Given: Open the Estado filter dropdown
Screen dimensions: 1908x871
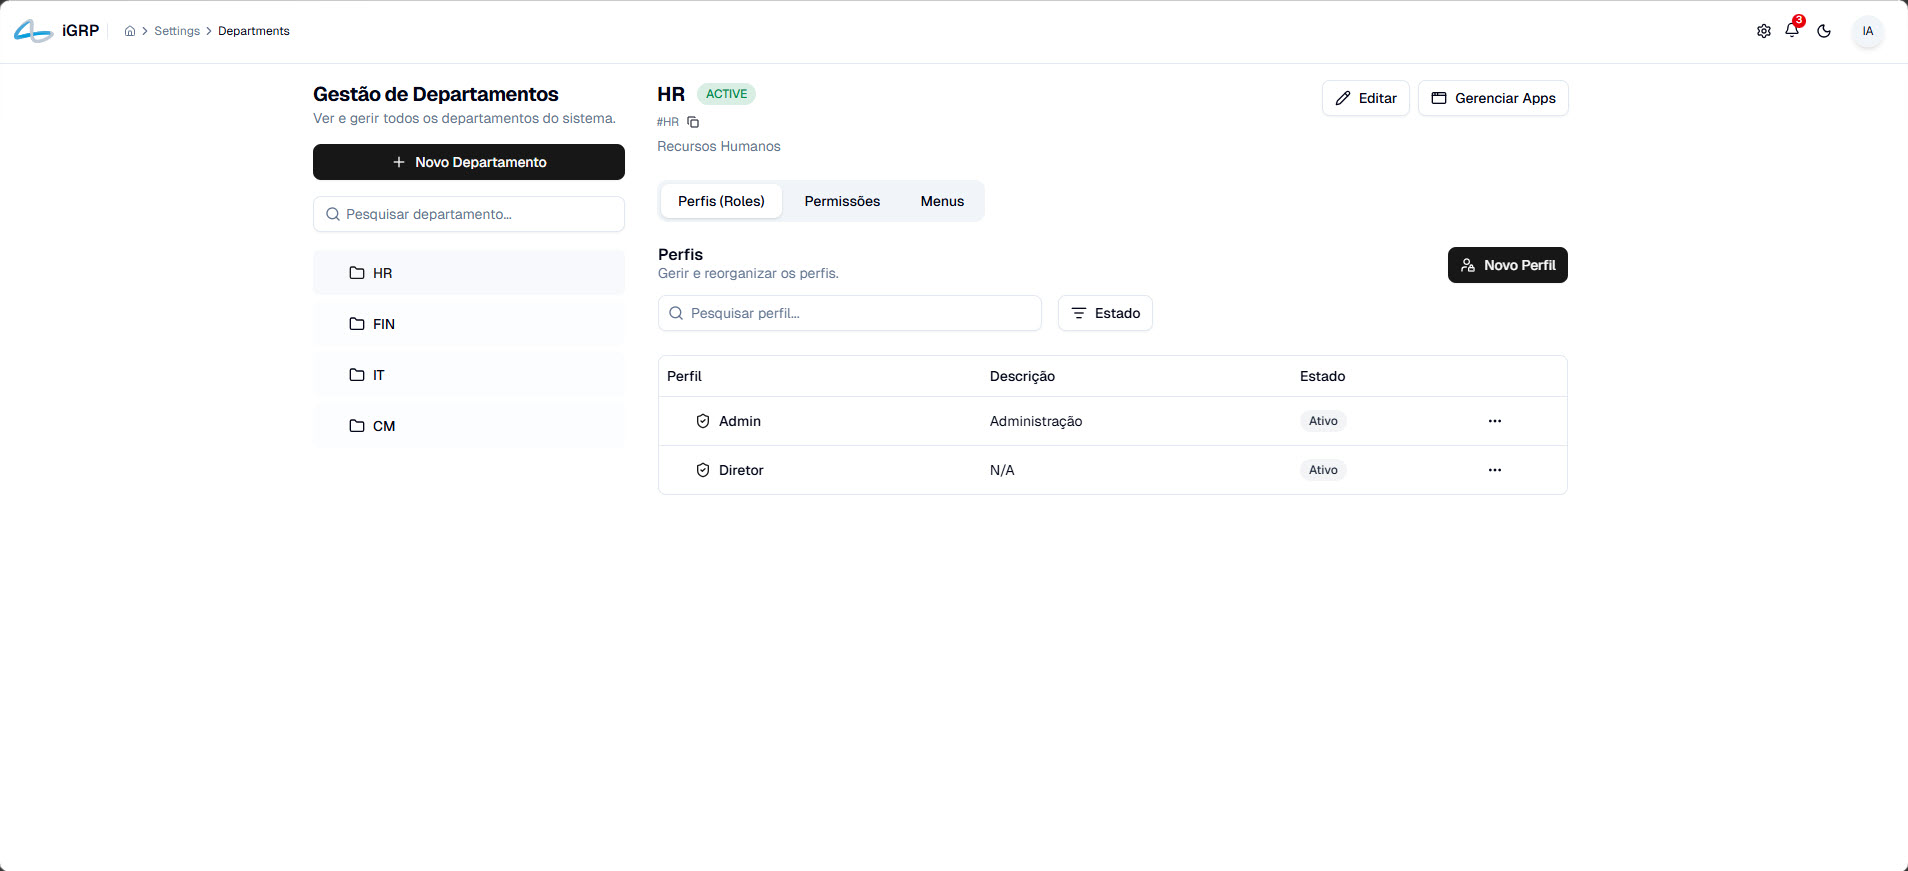Looking at the screenshot, I should point(1105,313).
